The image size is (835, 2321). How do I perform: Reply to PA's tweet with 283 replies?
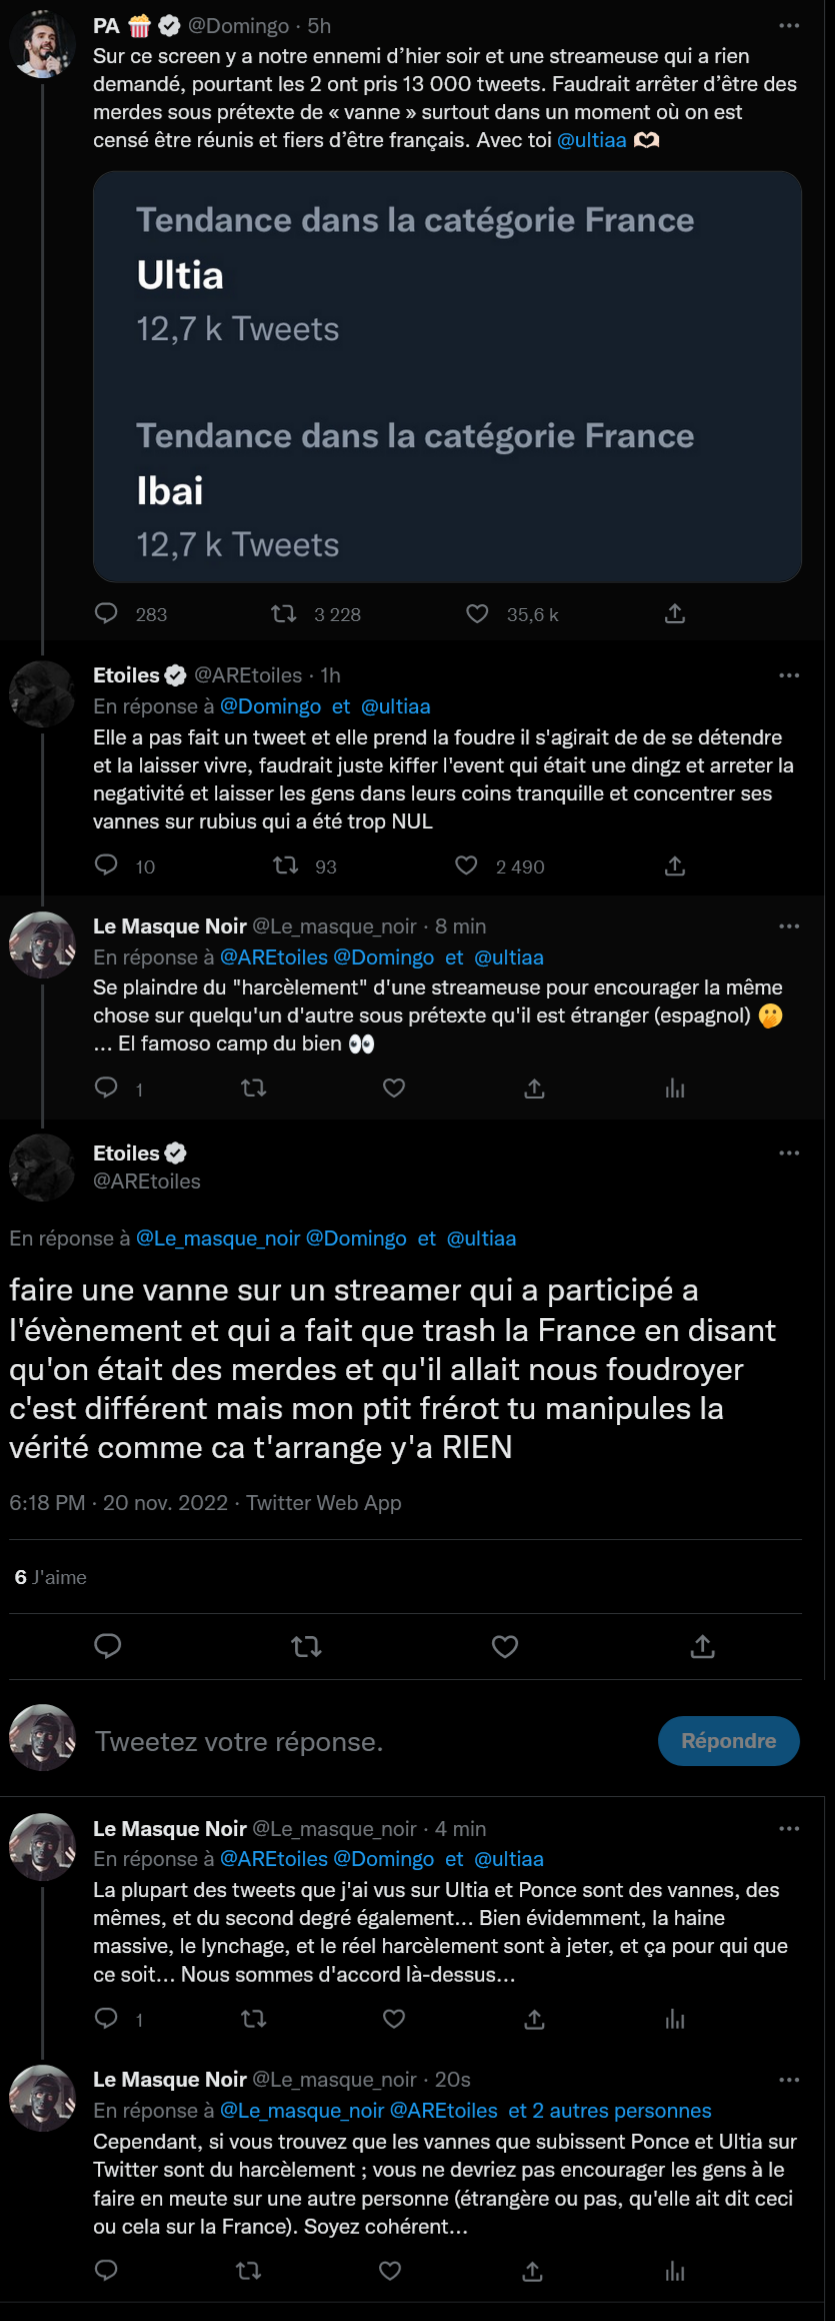107,613
